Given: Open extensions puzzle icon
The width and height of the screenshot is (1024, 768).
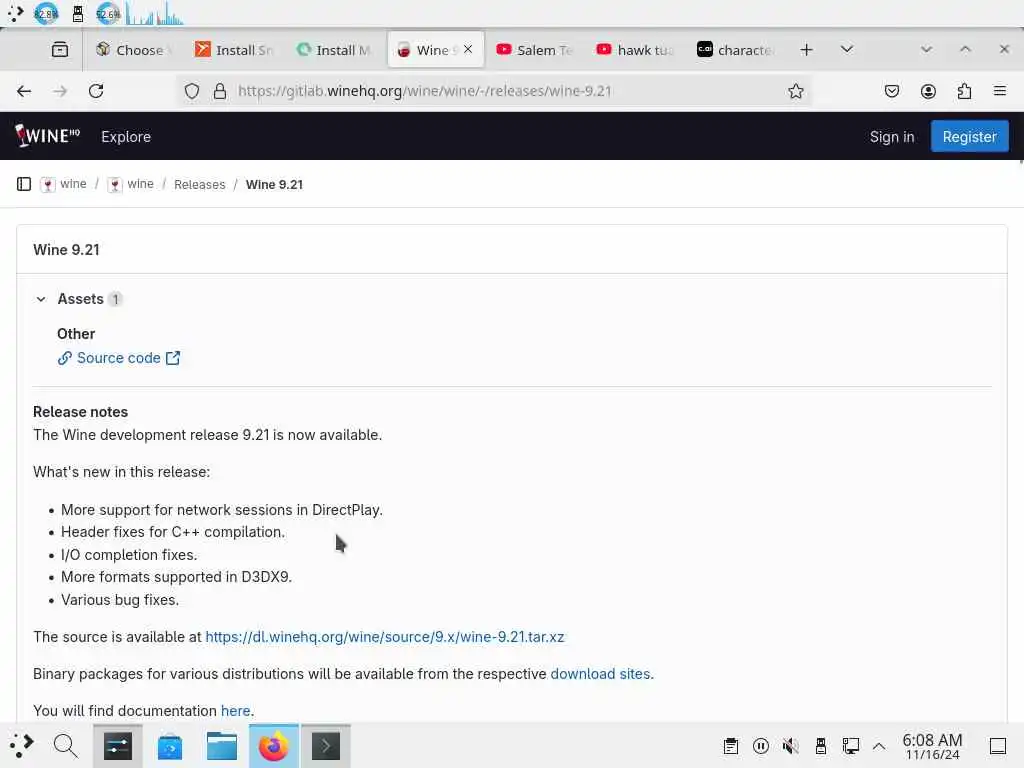Looking at the screenshot, I should [x=964, y=91].
